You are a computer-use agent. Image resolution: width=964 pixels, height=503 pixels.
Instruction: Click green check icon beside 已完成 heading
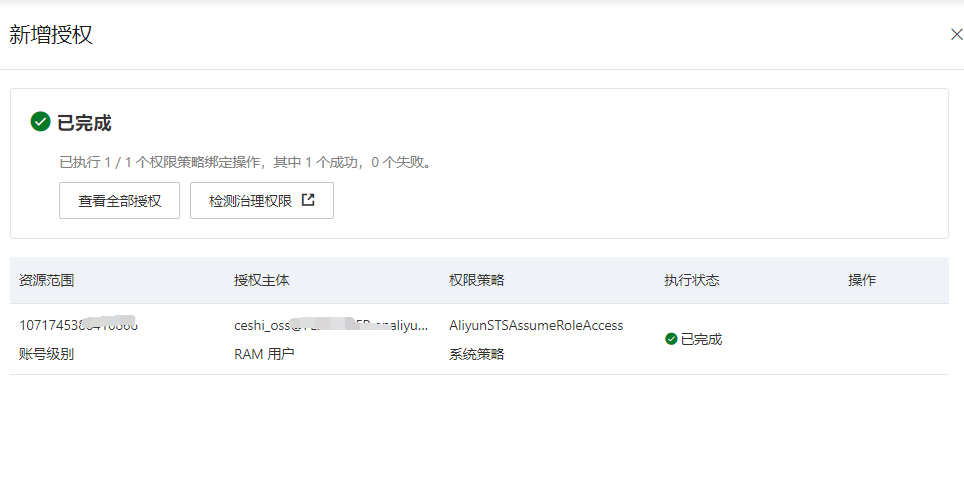pyautogui.click(x=41, y=122)
